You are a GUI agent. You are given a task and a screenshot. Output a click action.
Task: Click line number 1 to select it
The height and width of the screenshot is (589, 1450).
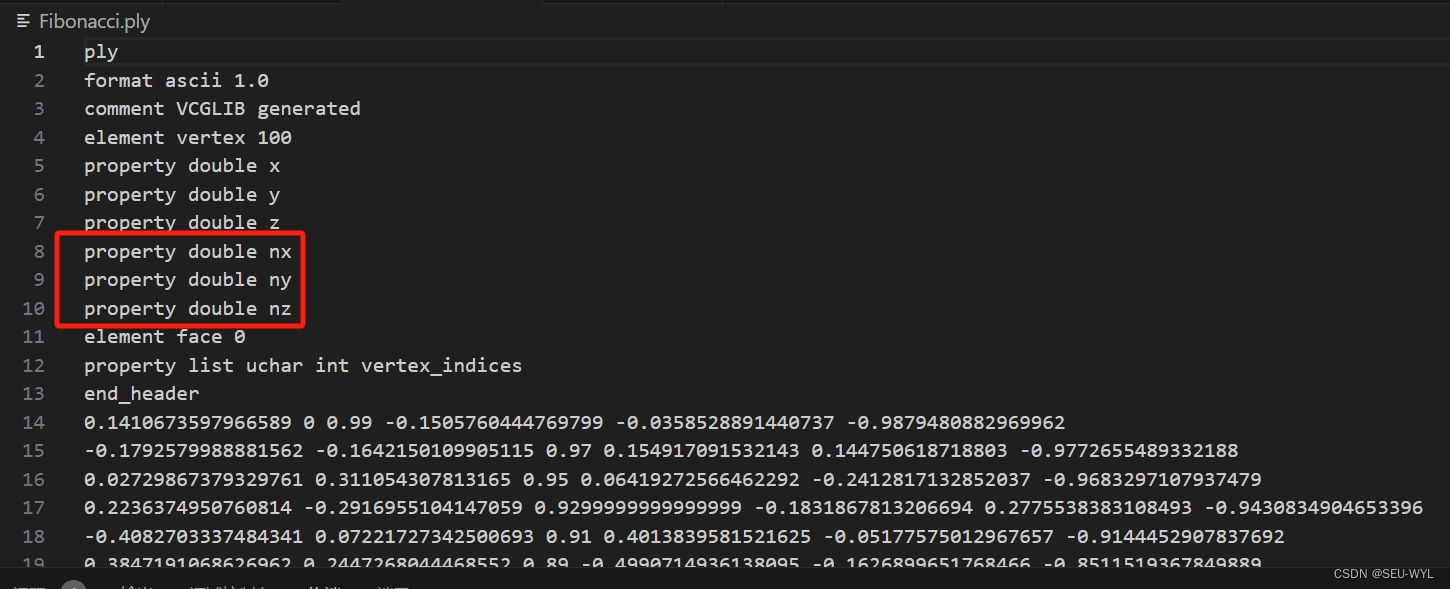tap(38, 51)
